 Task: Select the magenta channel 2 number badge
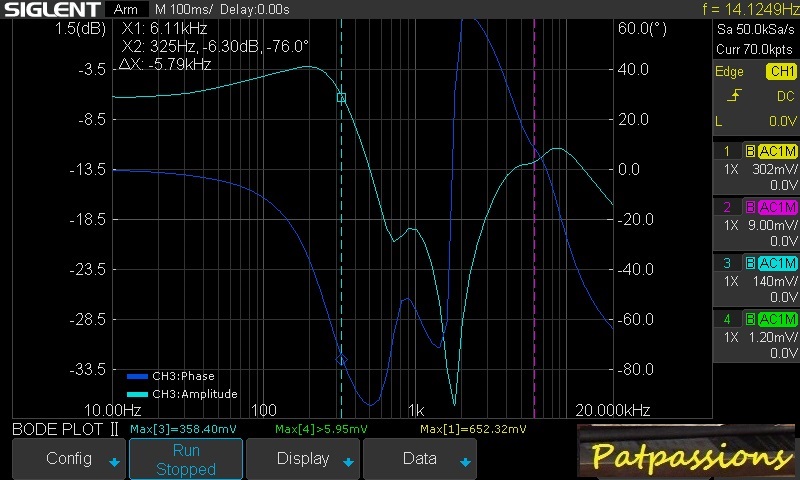tap(728, 207)
